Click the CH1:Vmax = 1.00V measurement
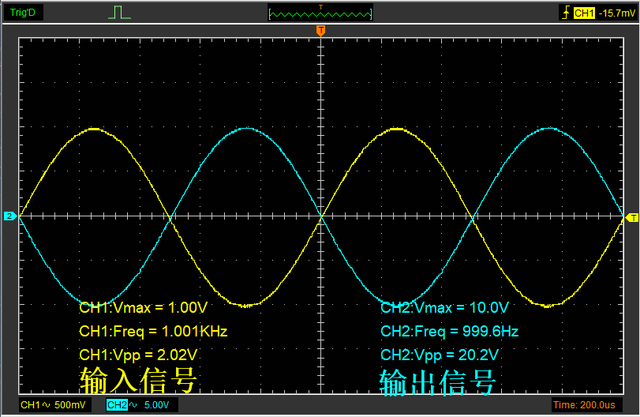 144,306
